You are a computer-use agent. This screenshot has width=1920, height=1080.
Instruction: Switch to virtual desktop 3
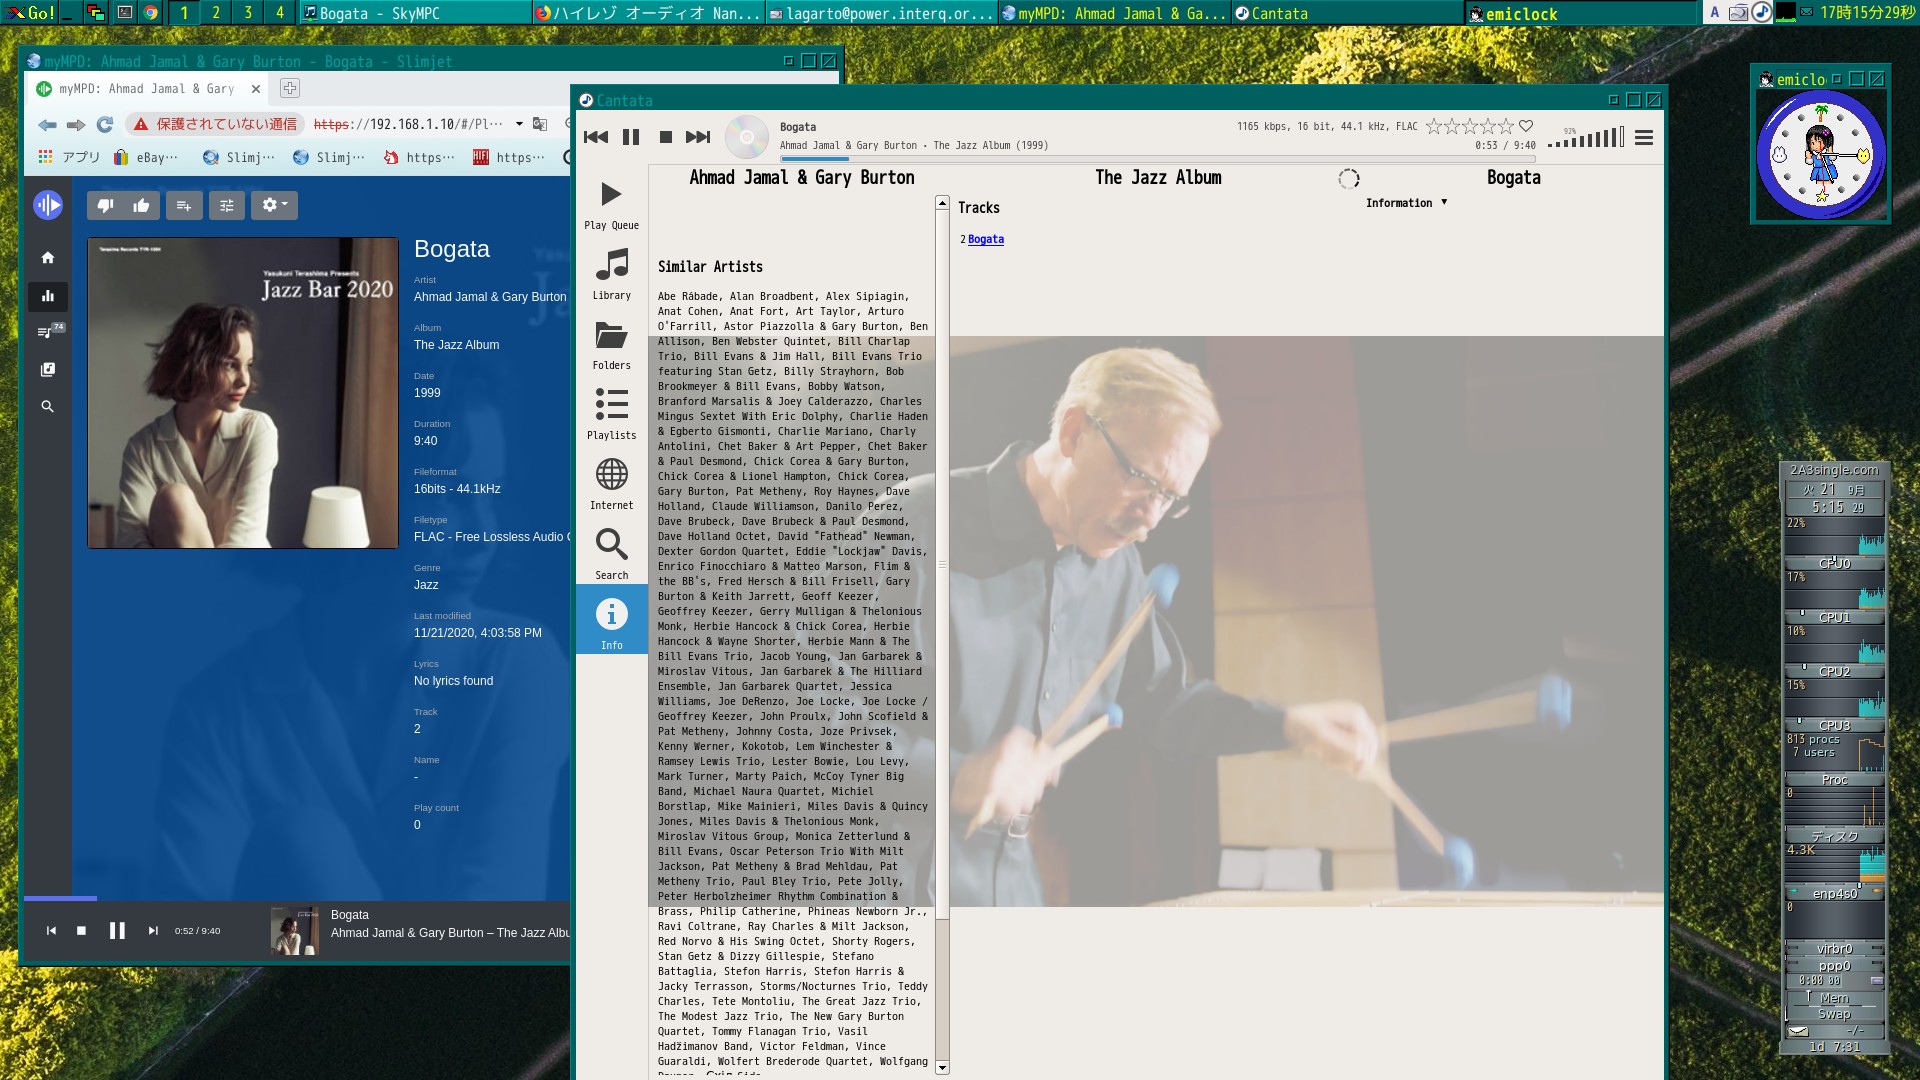248,13
